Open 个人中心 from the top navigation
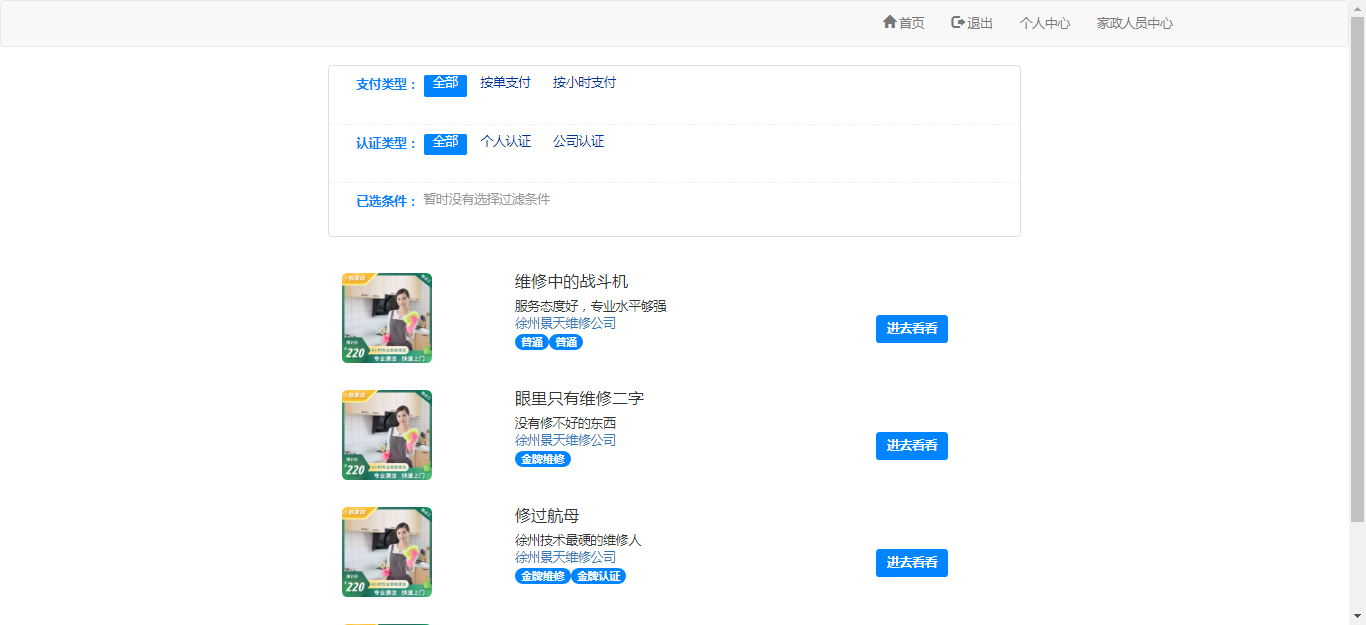This screenshot has width=1366, height=625. (x=1044, y=23)
